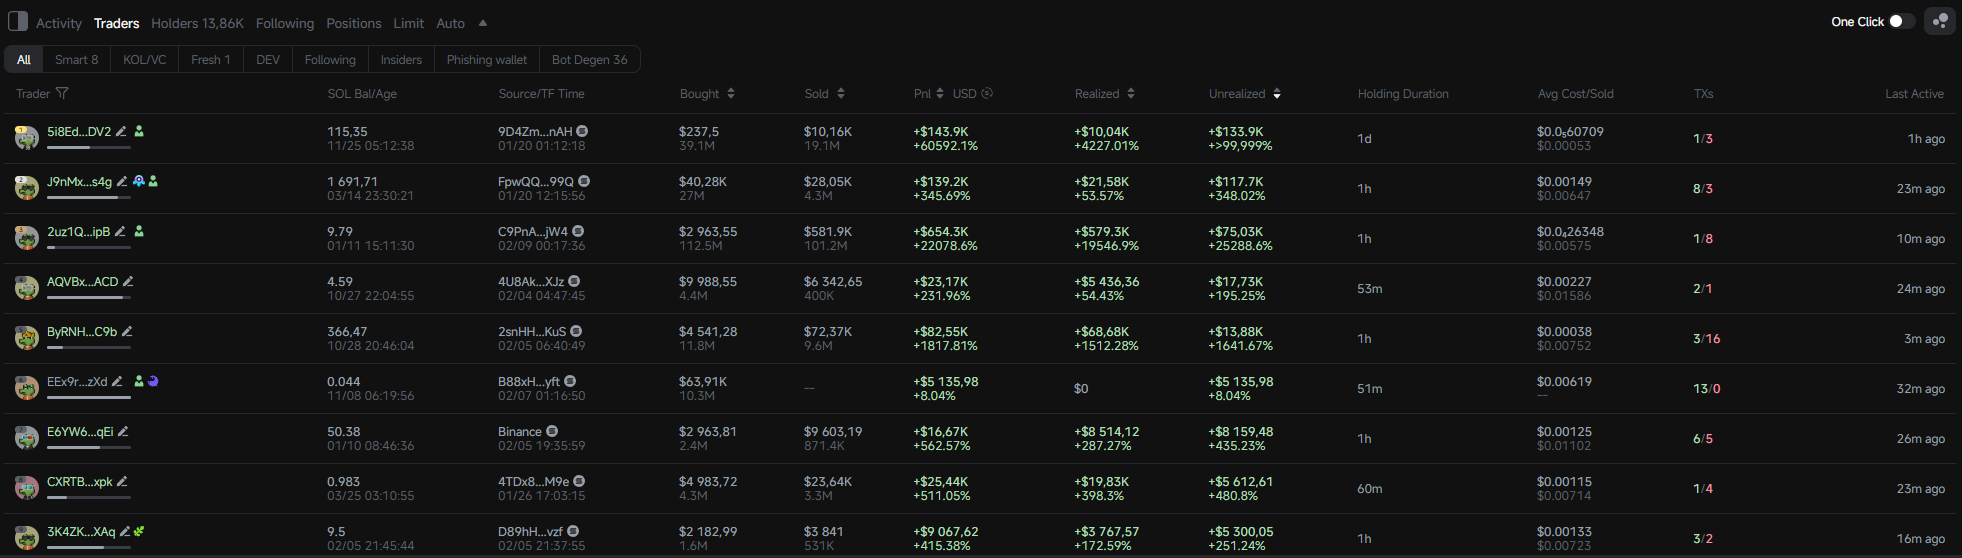Sort the table by Sold column
Image resolution: width=1962 pixels, height=558 pixels.
[x=841, y=93]
